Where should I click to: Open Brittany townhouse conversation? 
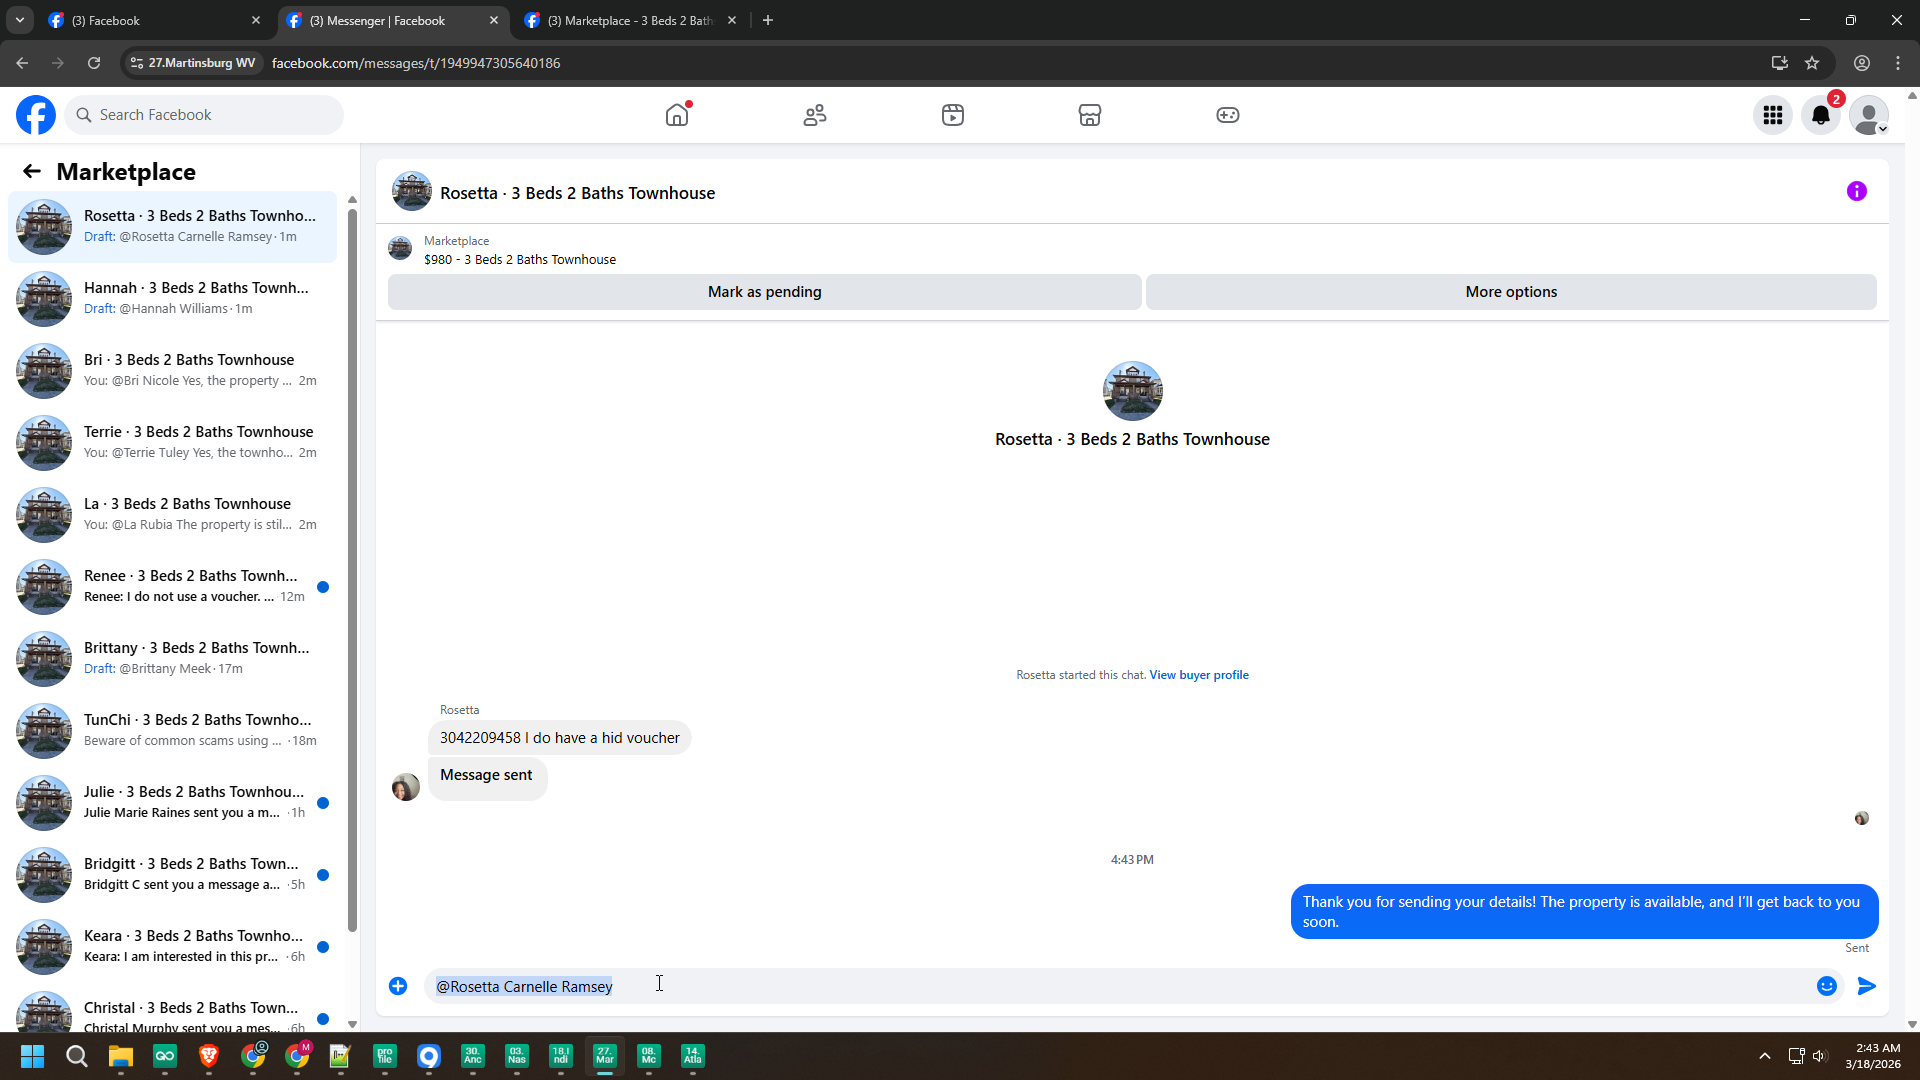click(x=172, y=659)
